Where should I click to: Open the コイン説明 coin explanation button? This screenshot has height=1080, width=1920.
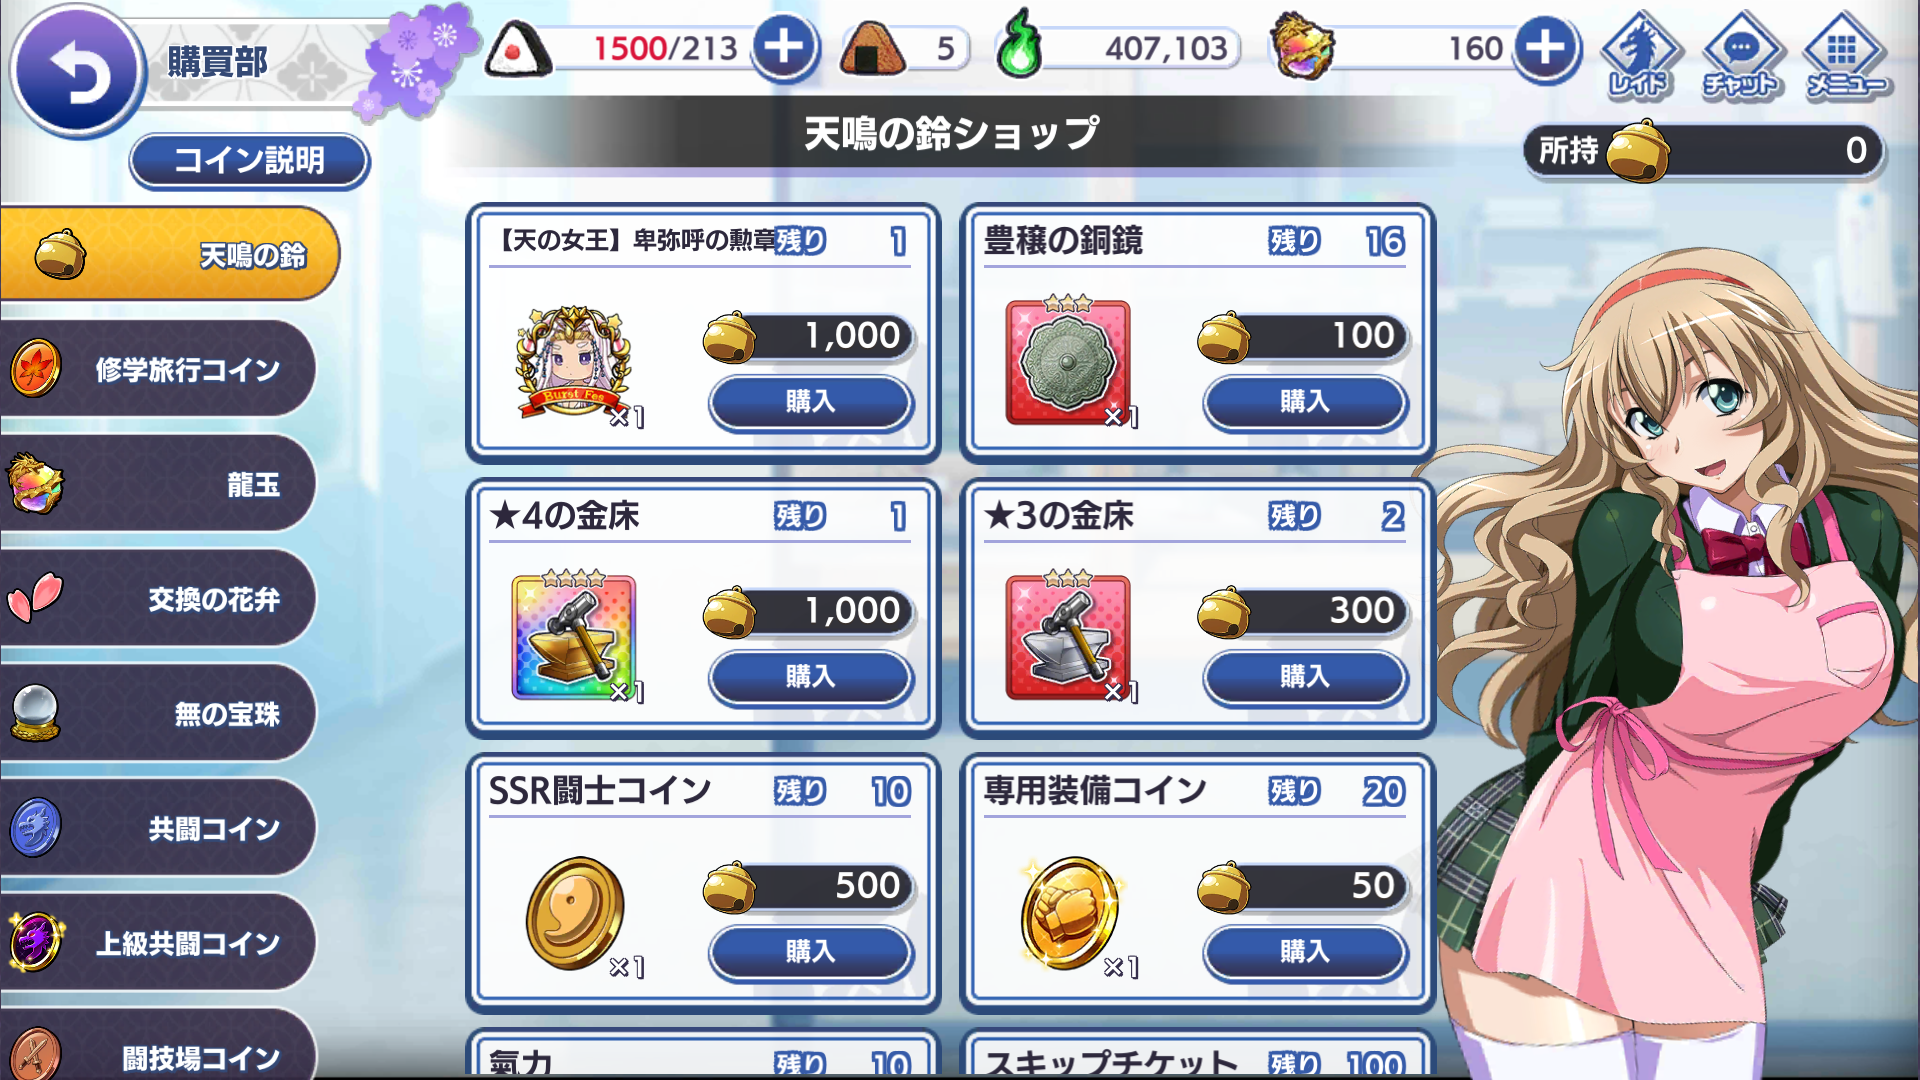tap(249, 160)
